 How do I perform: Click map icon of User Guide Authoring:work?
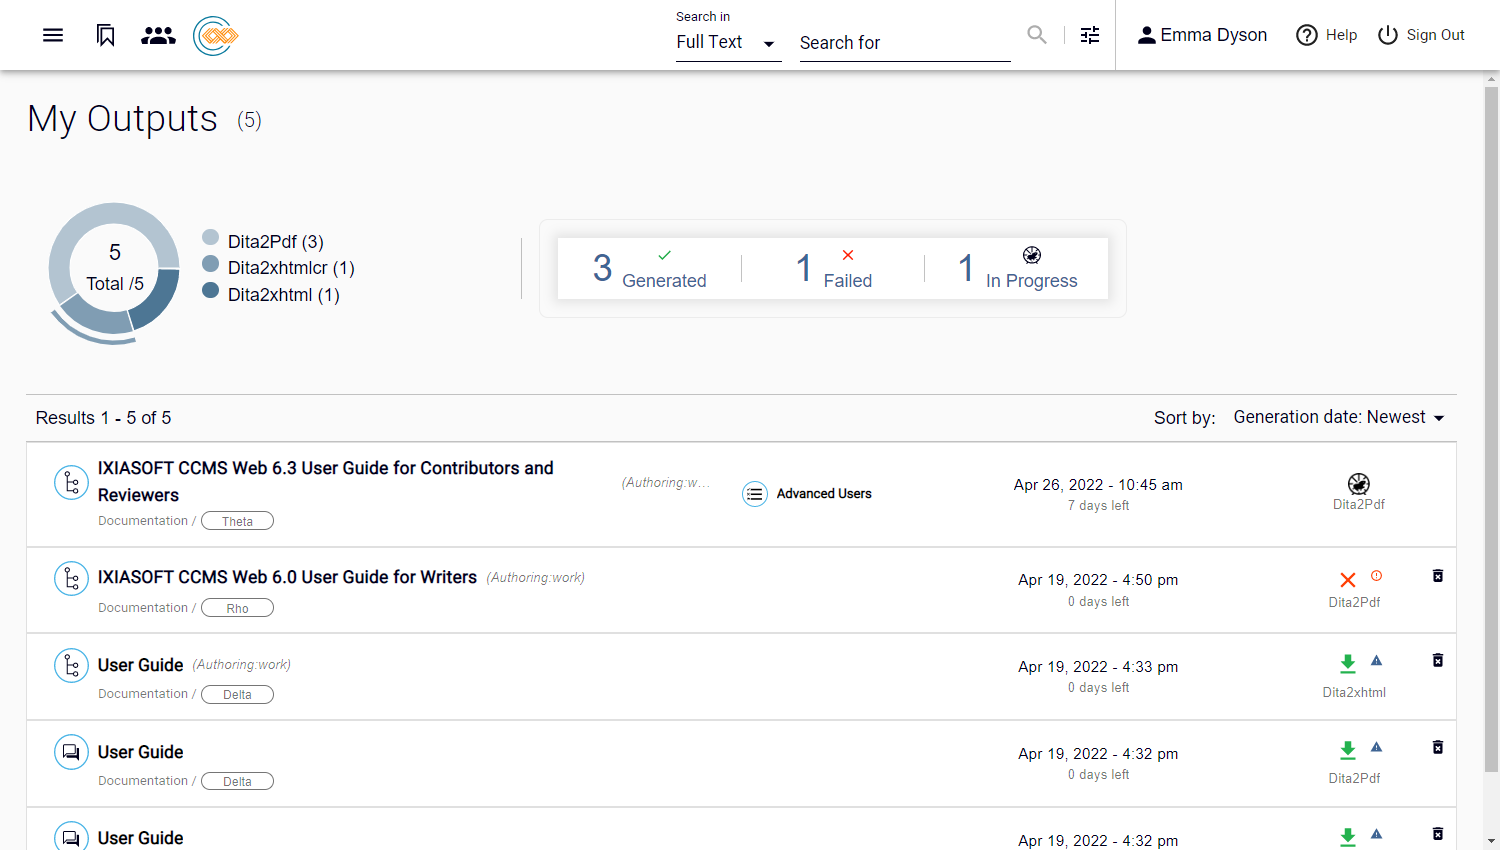point(71,665)
